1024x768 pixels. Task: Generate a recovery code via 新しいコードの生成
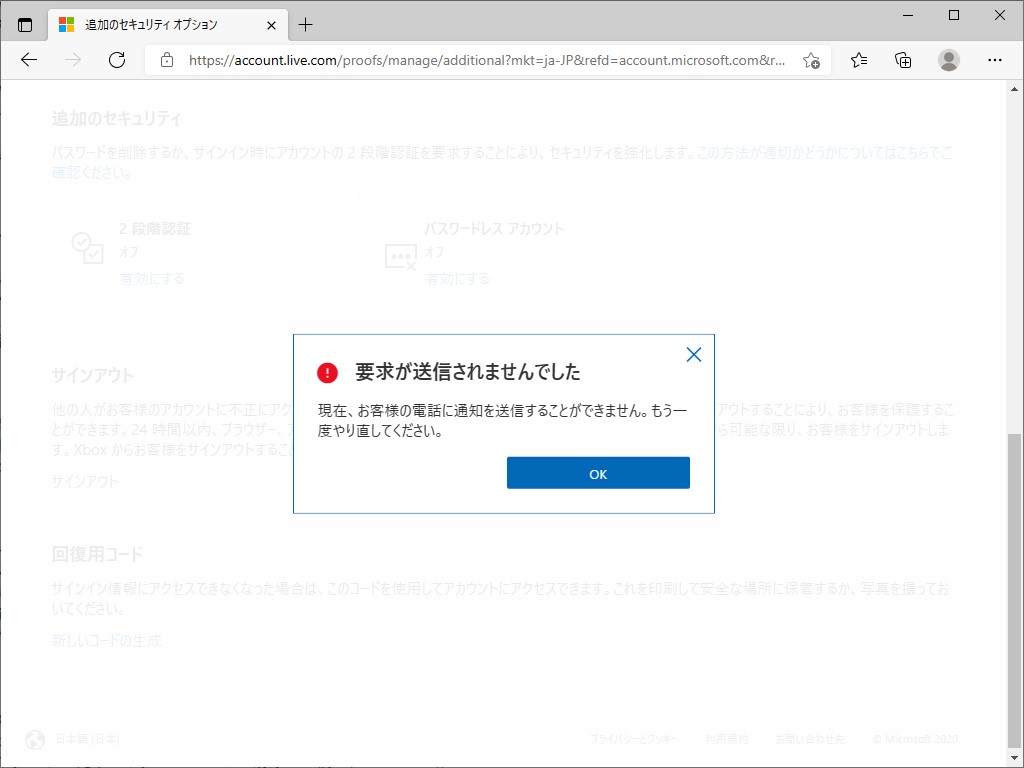[104, 638]
